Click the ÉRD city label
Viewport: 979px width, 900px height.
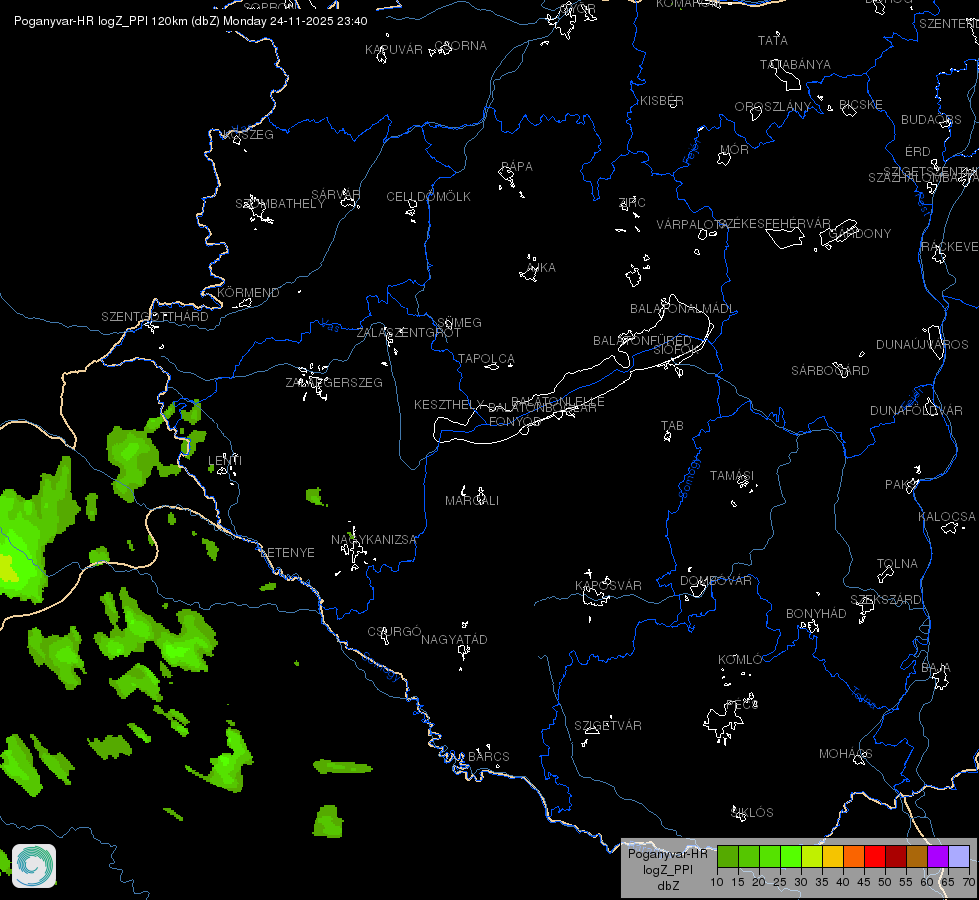coord(918,152)
